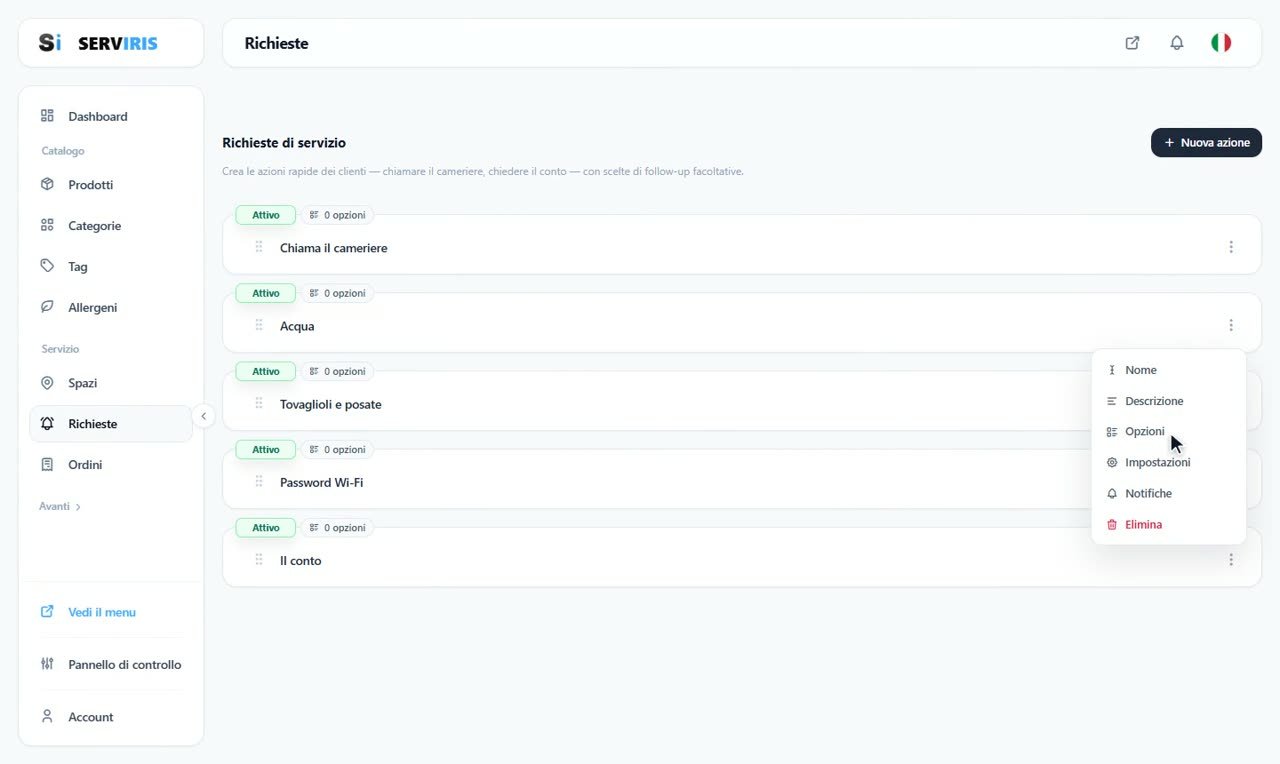1280x764 pixels.
Task: Click the Il conto row title
Action: point(300,561)
